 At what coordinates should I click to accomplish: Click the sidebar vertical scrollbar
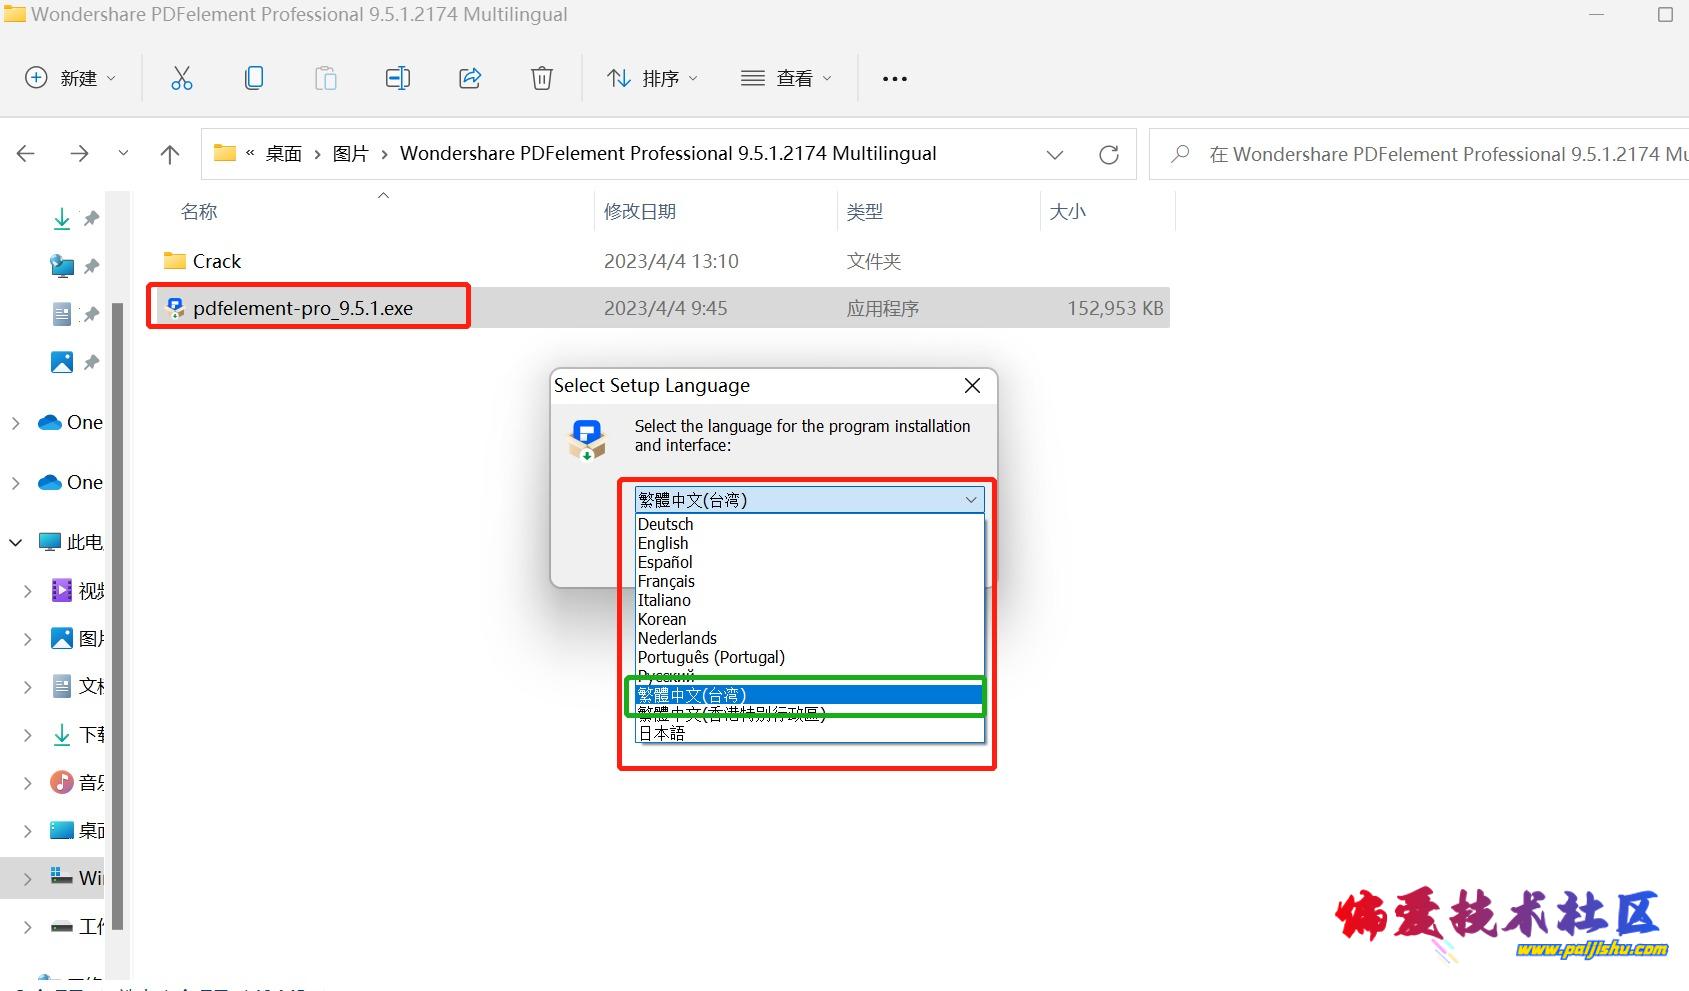(118, 615)
